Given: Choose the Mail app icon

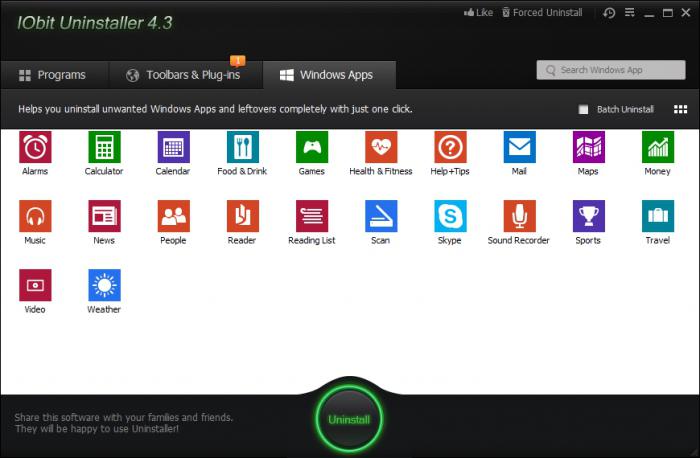Looking at the screenshot, I should (520, 147).
